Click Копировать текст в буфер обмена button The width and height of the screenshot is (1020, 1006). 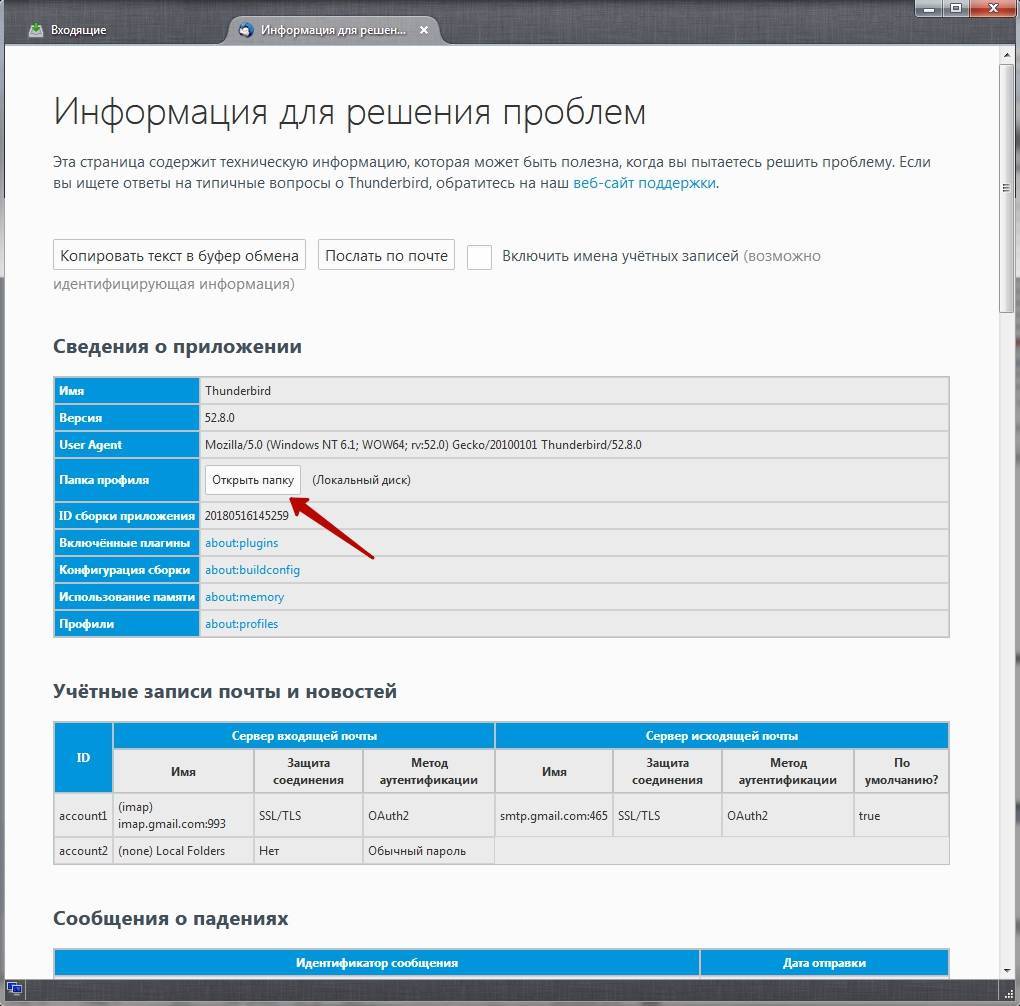(x=179, y=256)
